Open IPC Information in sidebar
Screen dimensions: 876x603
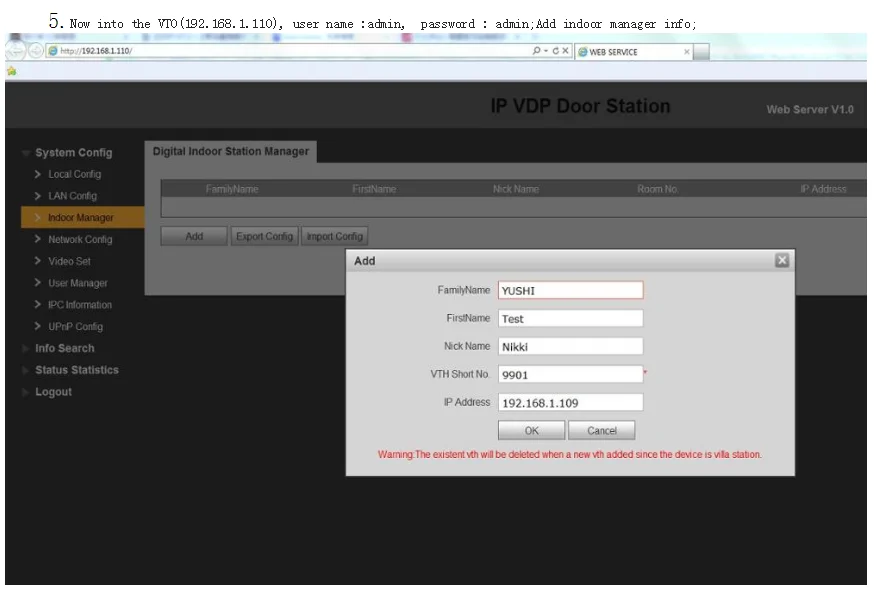[79, 305]
